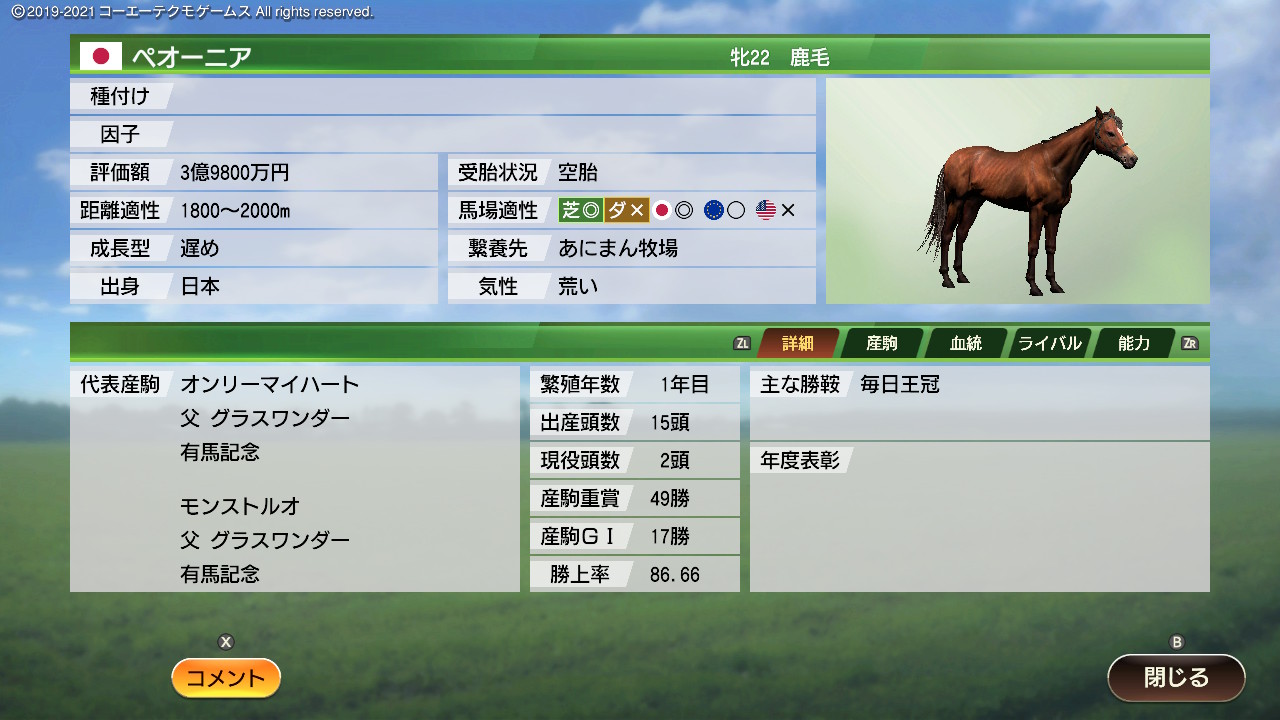Image resolution: width=1280 pixels, height=720 pixels.
Task: Click the 気性 label
Action: [498, 286]
